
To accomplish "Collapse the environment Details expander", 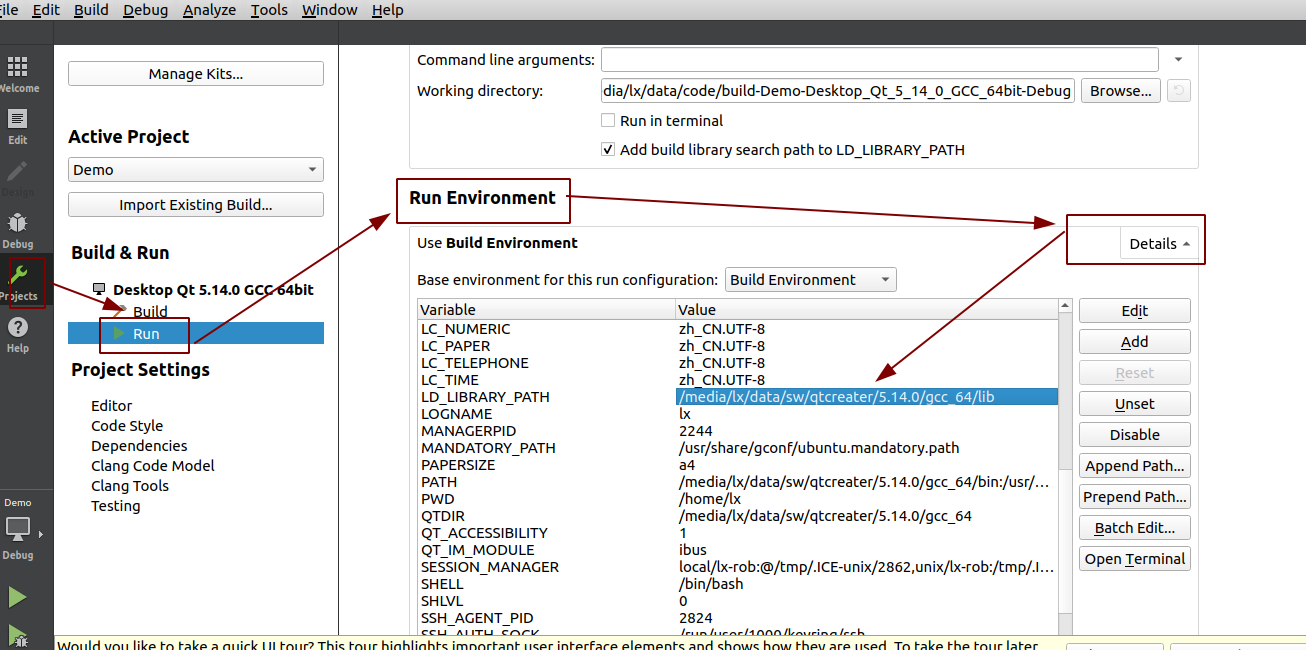I will pos(1159,244).
